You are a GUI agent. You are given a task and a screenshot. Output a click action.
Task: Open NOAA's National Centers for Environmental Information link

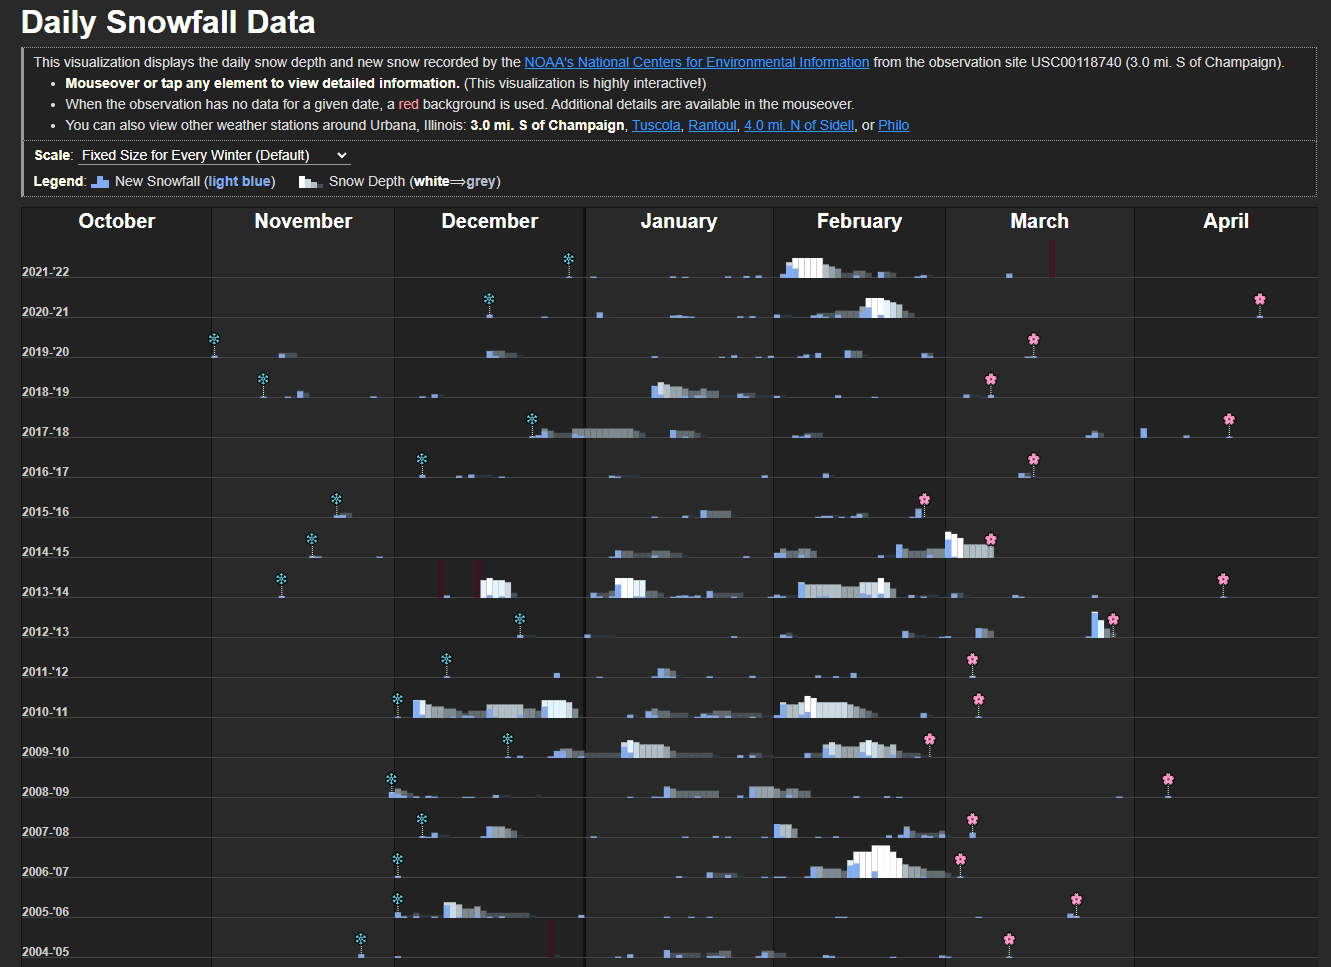[697, 62]
